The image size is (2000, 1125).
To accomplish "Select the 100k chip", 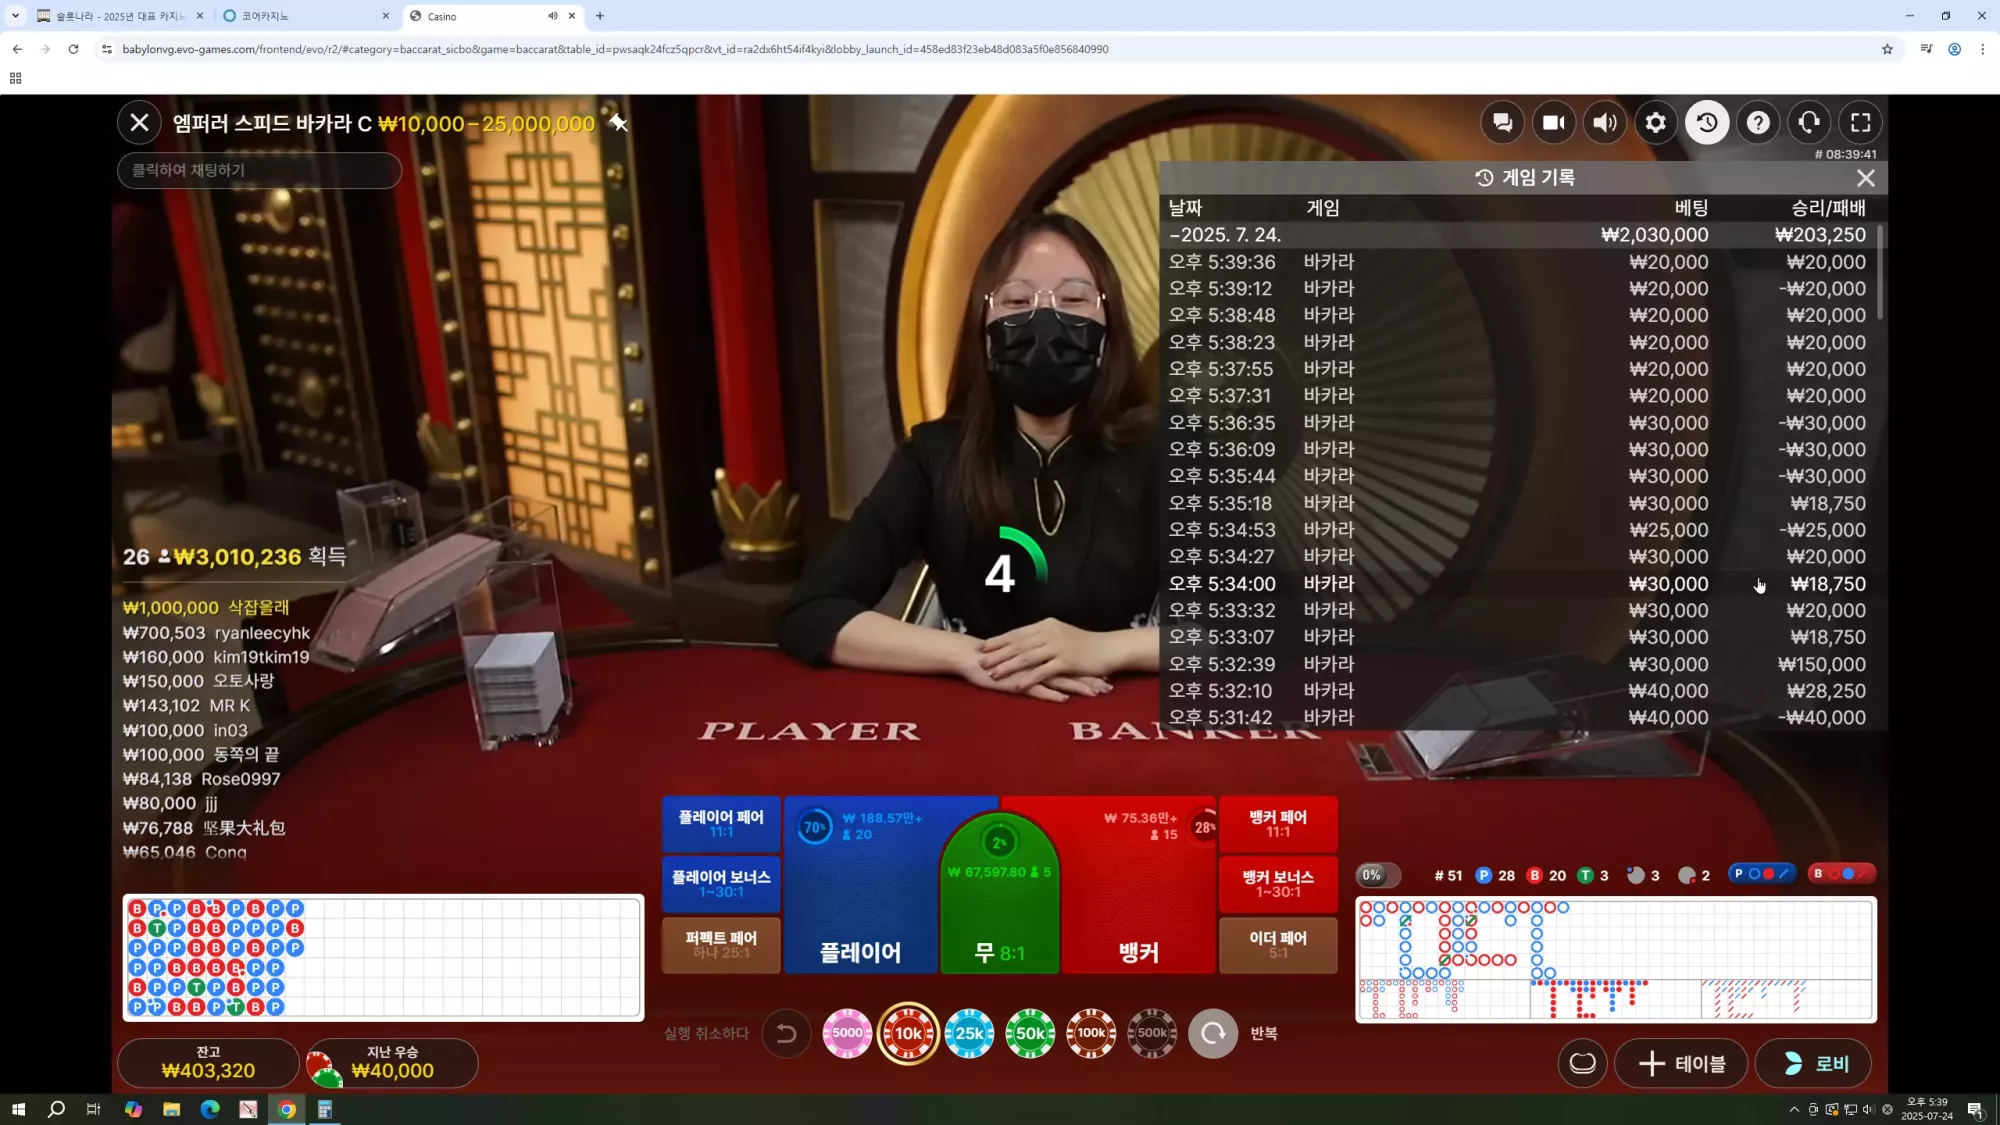I will [x=1091, y=1033].
